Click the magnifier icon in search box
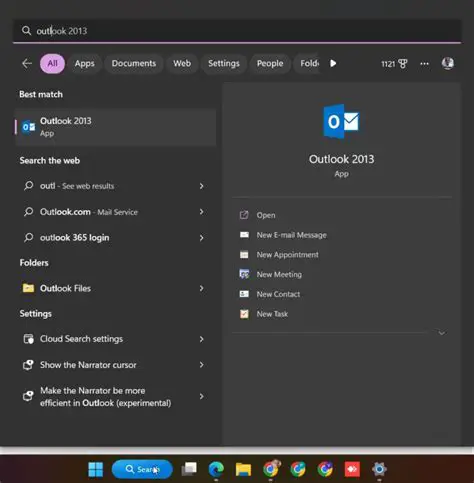Viewport: 474px width, 483px height. (26, 31)
